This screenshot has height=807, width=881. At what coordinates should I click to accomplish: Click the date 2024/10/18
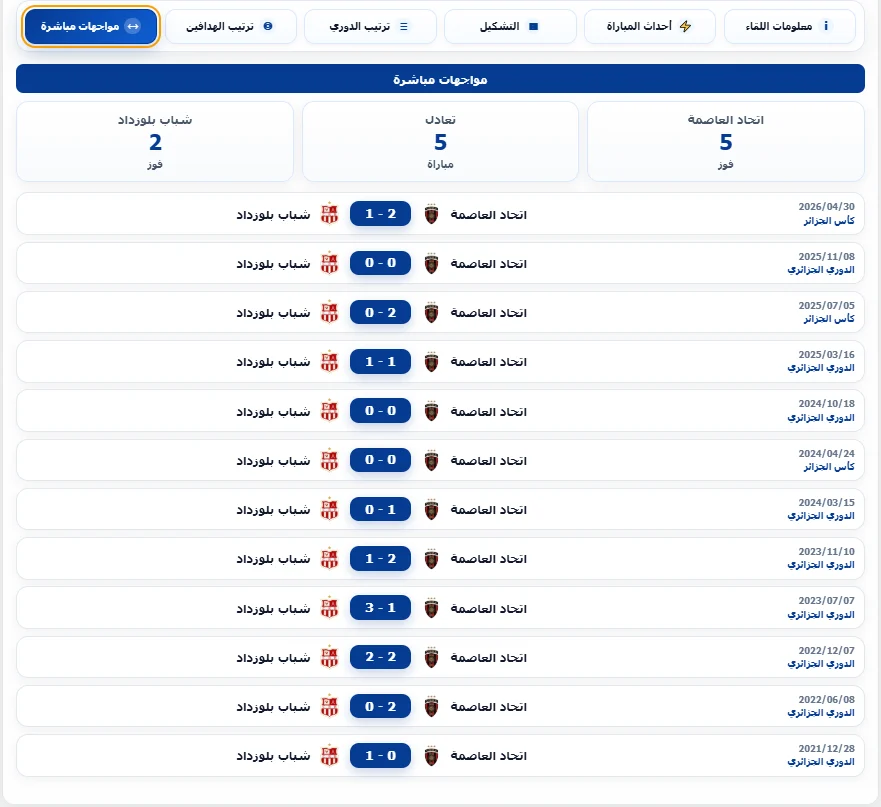[x=826, y=404]
